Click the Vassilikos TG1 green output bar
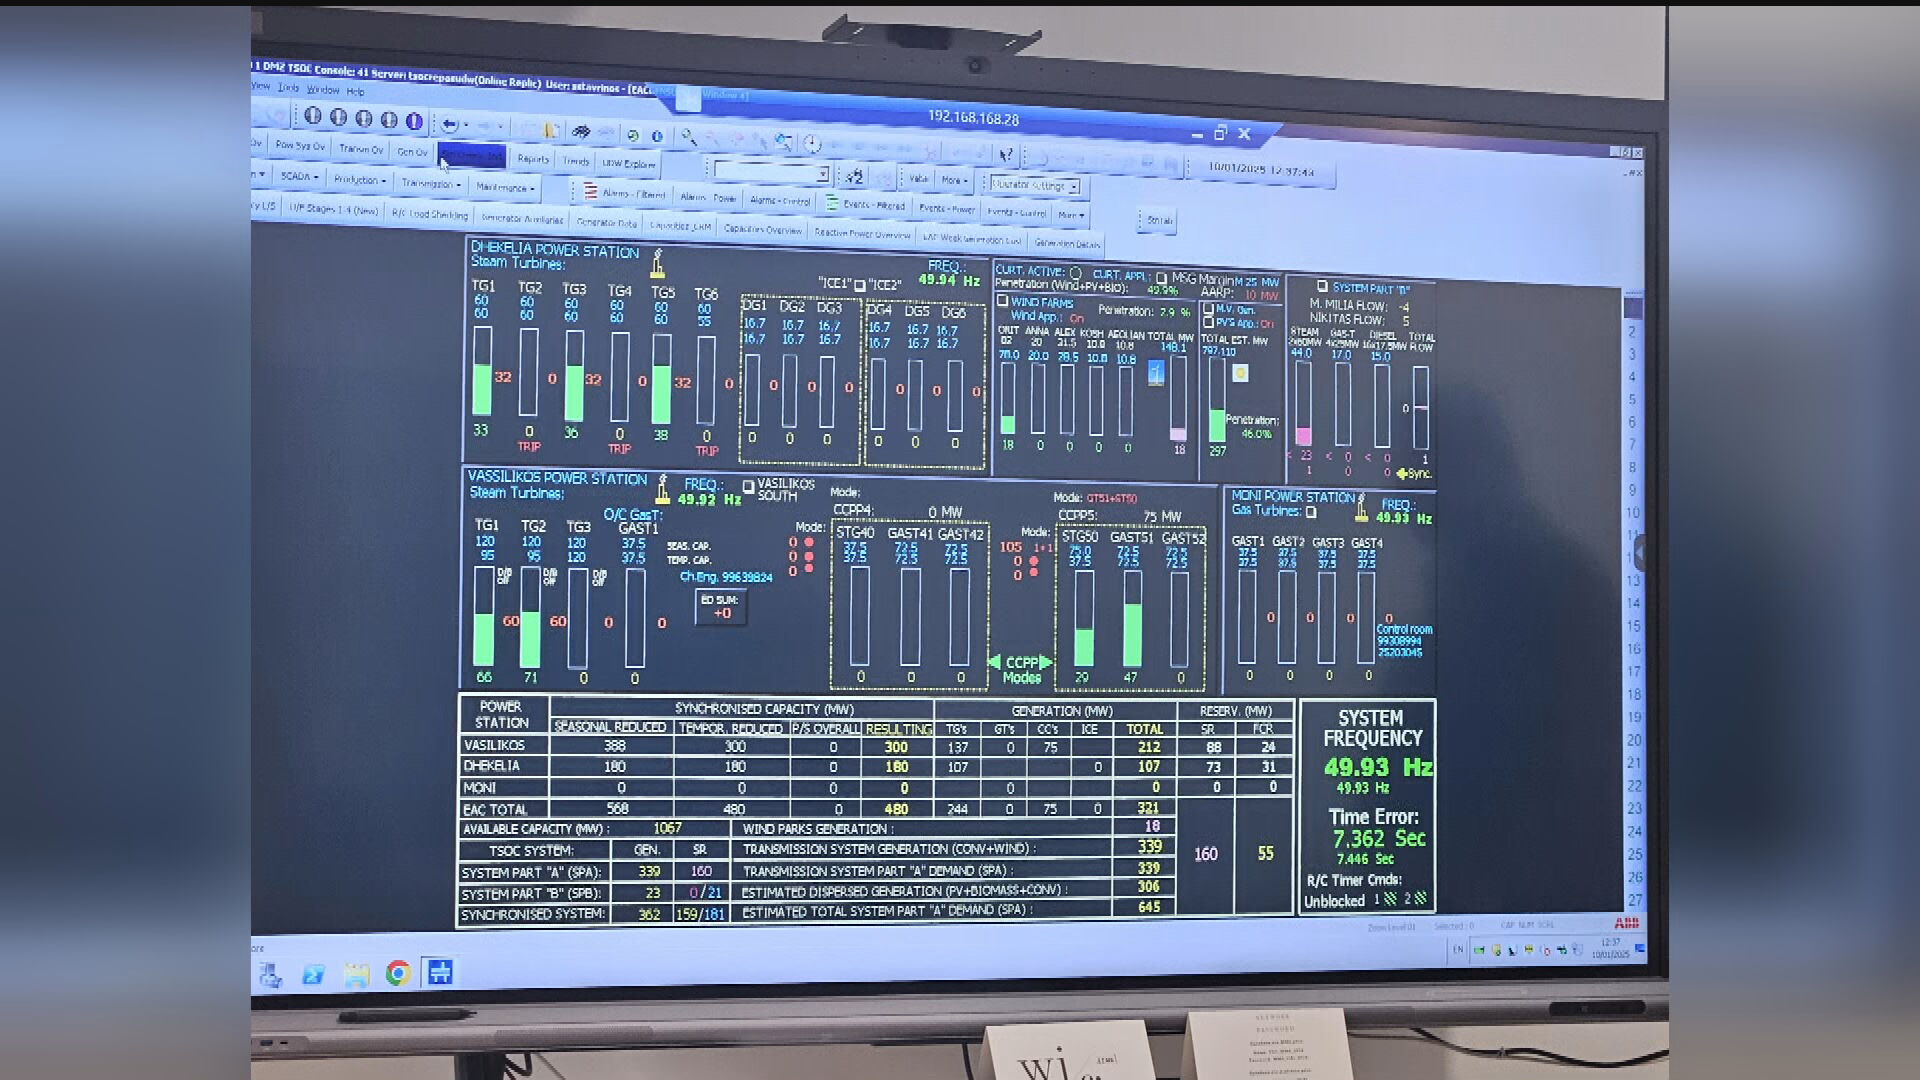1920x1080 pixels. click(x=484, y=640)
